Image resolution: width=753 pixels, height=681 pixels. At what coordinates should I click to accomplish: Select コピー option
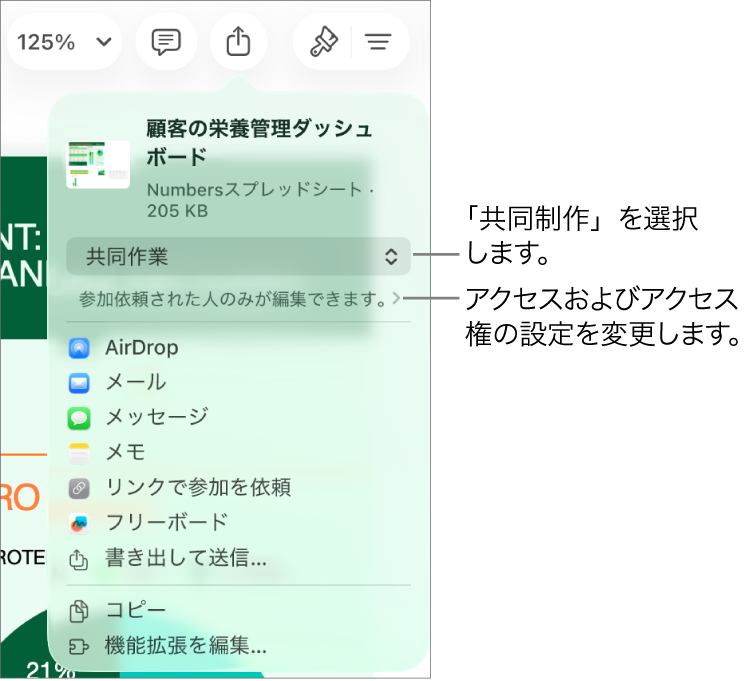coord(136,610)
